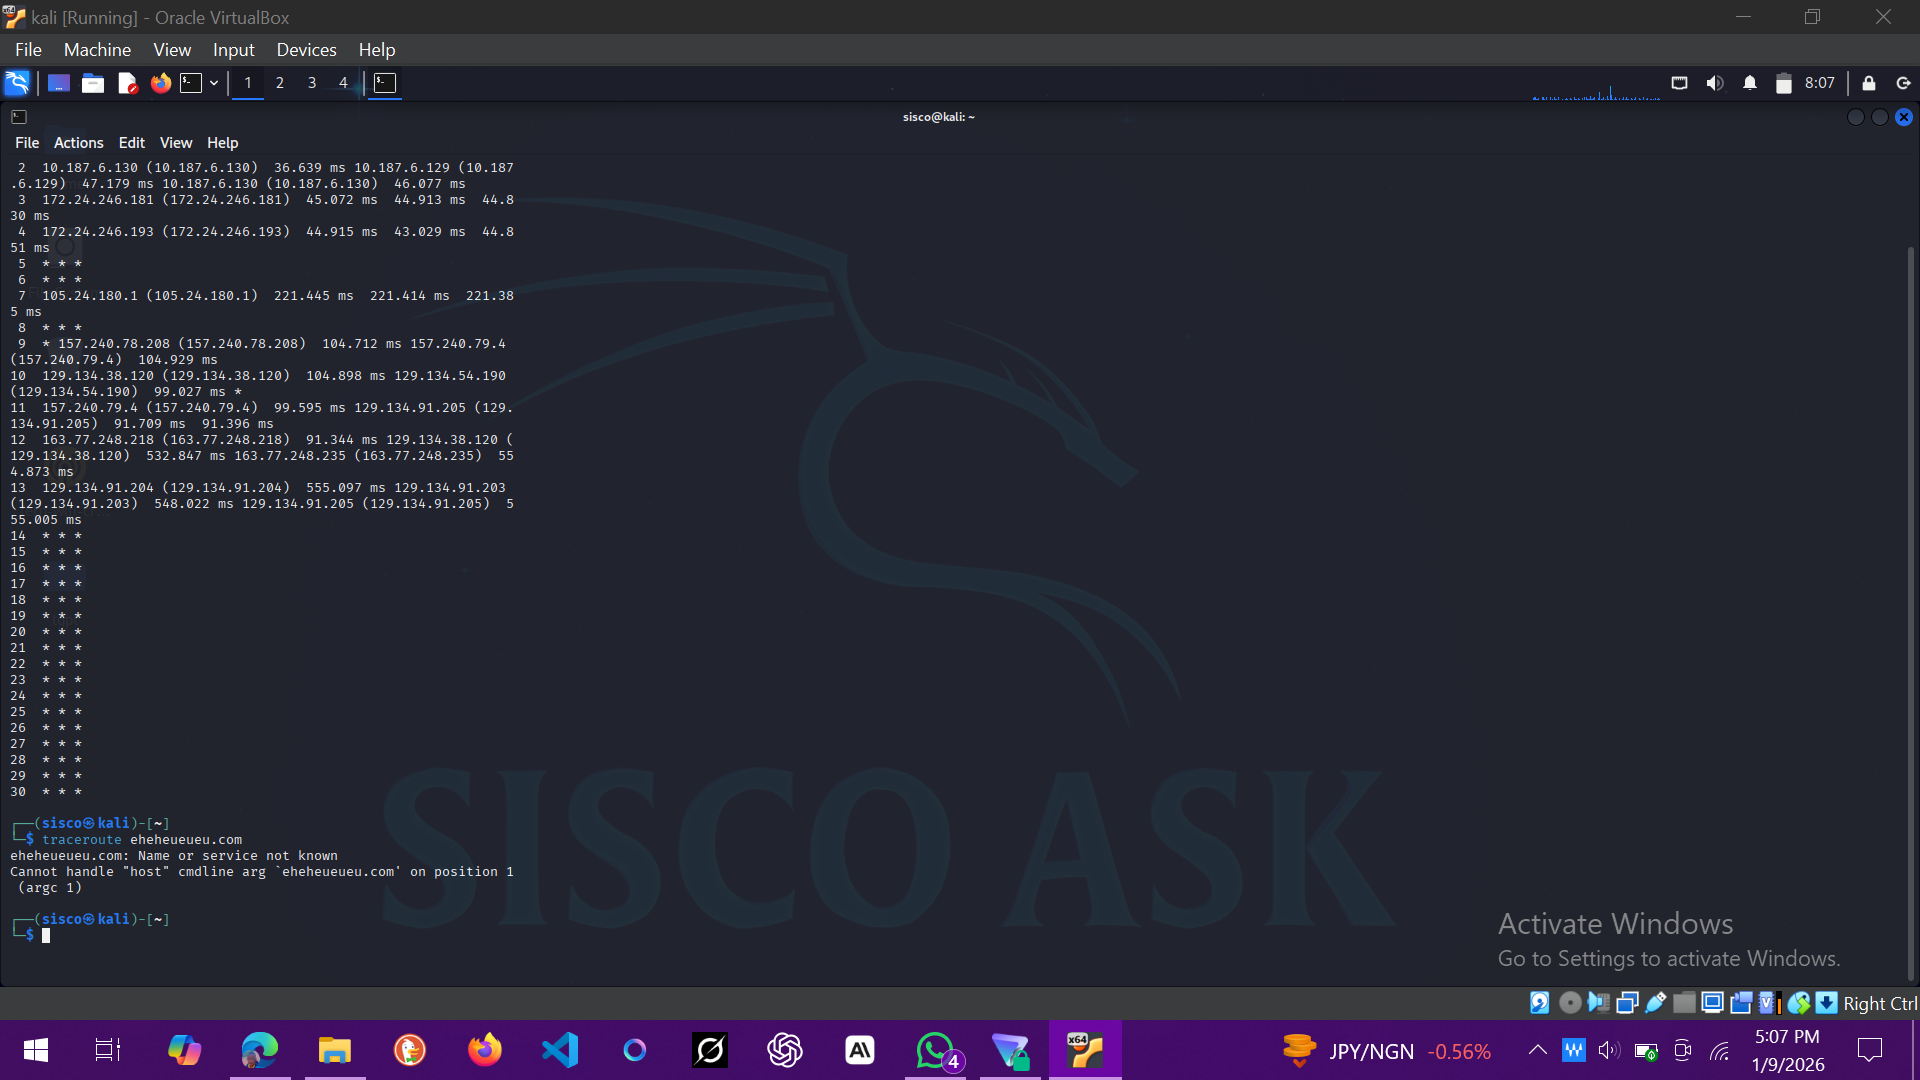This screenshot has width=1920, height=1080.
Task: Expand the terminal launcher dropdown arrow
Action: click(x=214, y=83)
